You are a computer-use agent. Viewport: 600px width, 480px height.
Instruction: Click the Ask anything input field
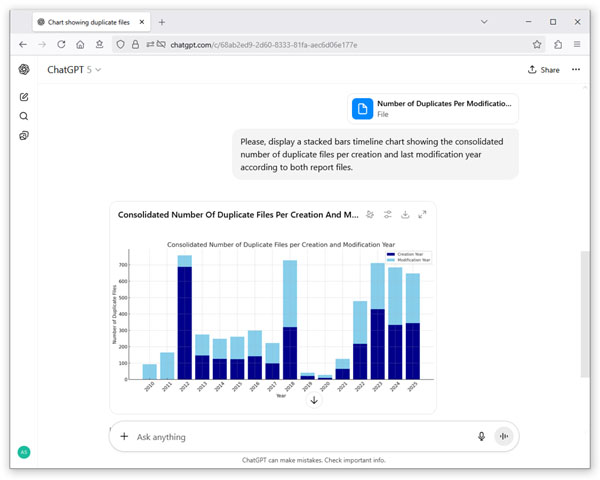click(x=302, y=437)
